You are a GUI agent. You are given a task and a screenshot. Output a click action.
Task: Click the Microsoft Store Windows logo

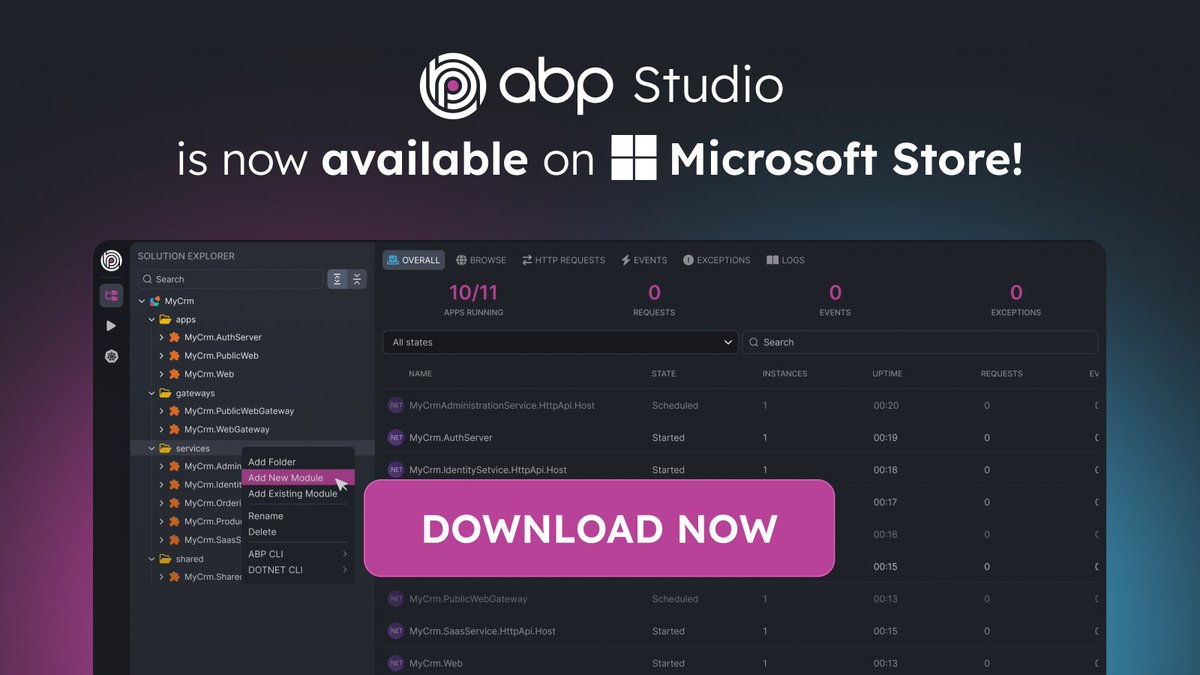coord(633,158)
